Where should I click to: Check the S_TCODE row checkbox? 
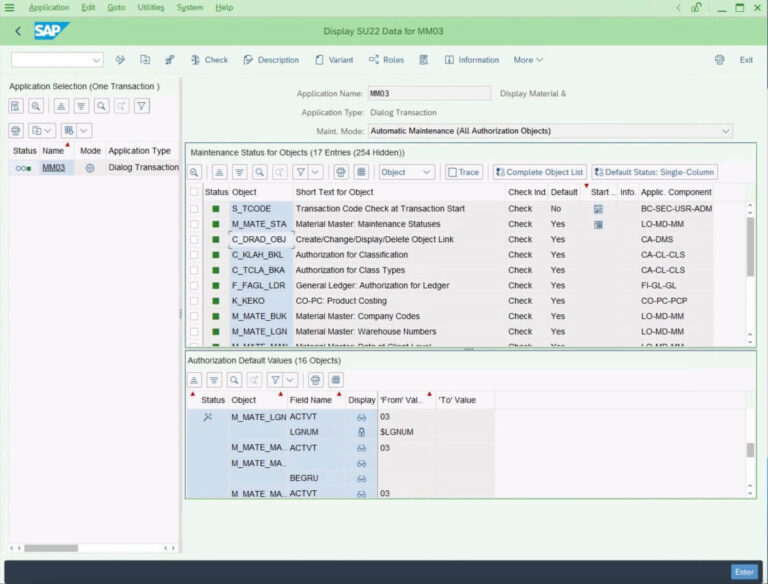(x=194, y=209)
